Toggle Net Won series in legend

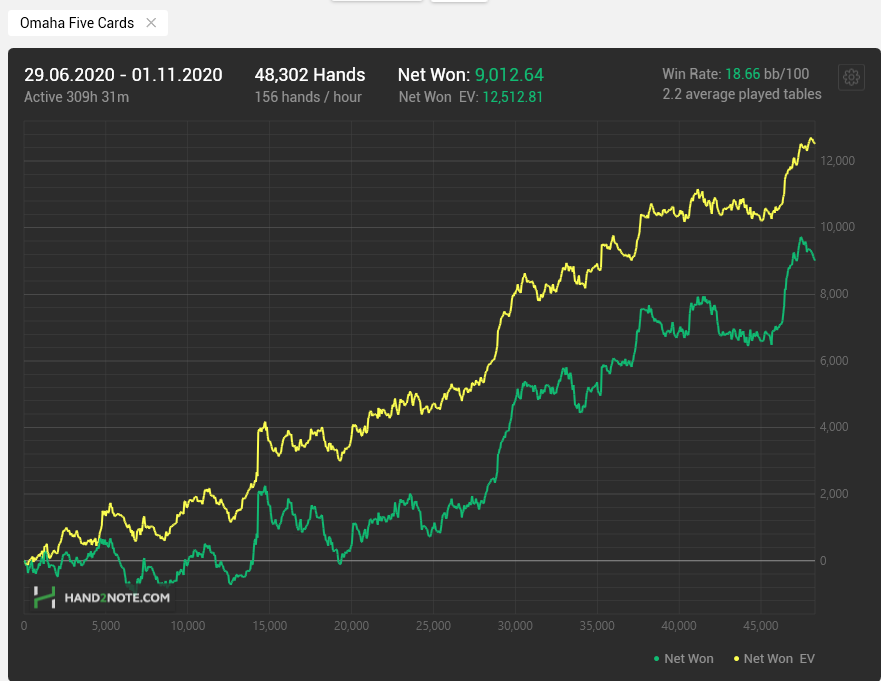pos(689,659)
